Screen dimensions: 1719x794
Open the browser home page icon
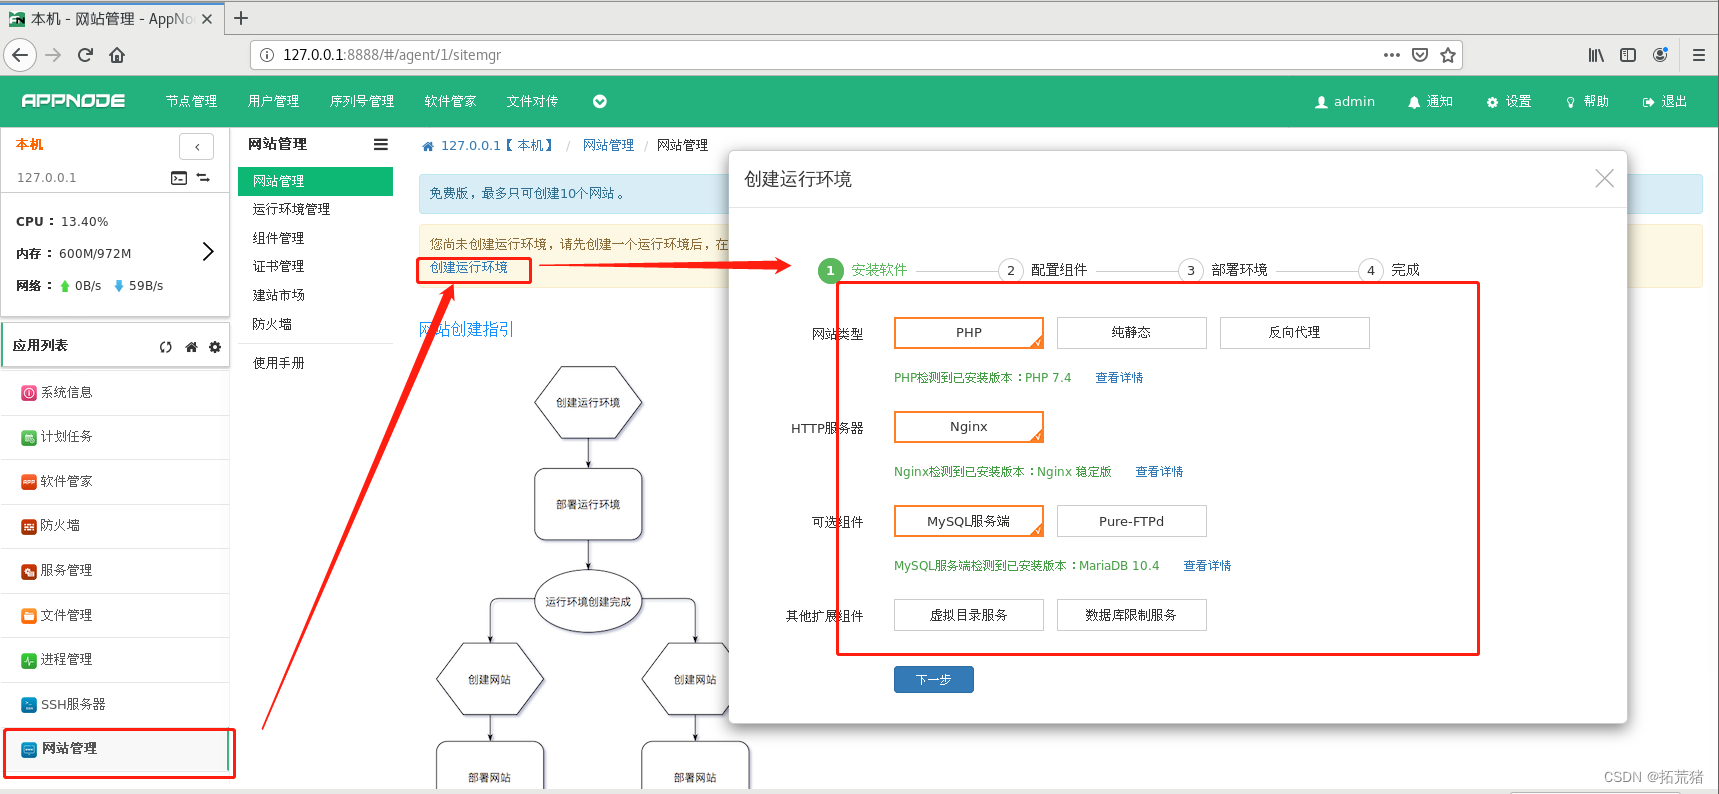click(x=117, y=55)
